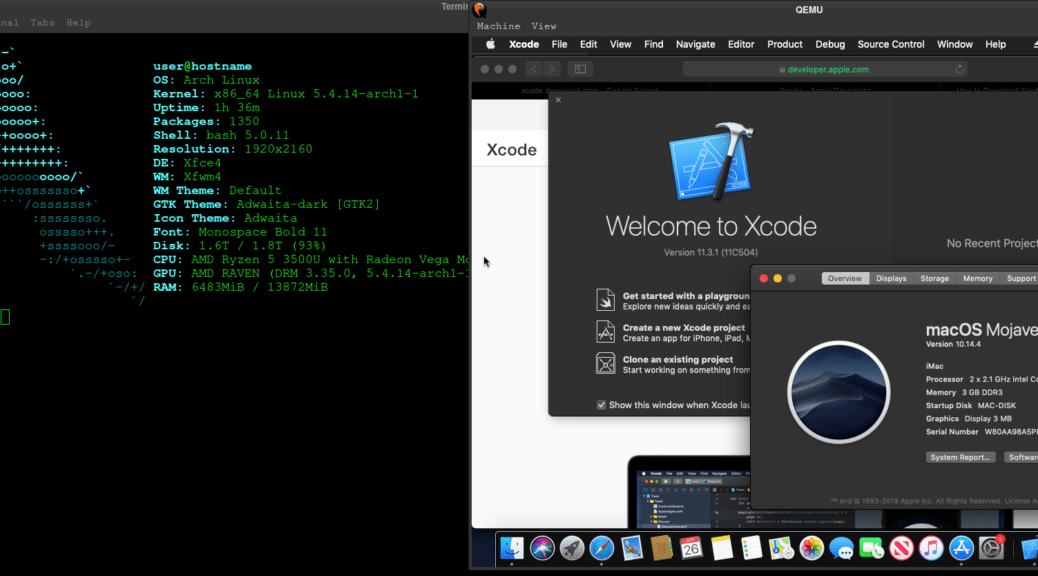Image resolution: width=1038 pixels, height=576 pixels.
Task: Open Safari from the dock
Action: (602, 548)
